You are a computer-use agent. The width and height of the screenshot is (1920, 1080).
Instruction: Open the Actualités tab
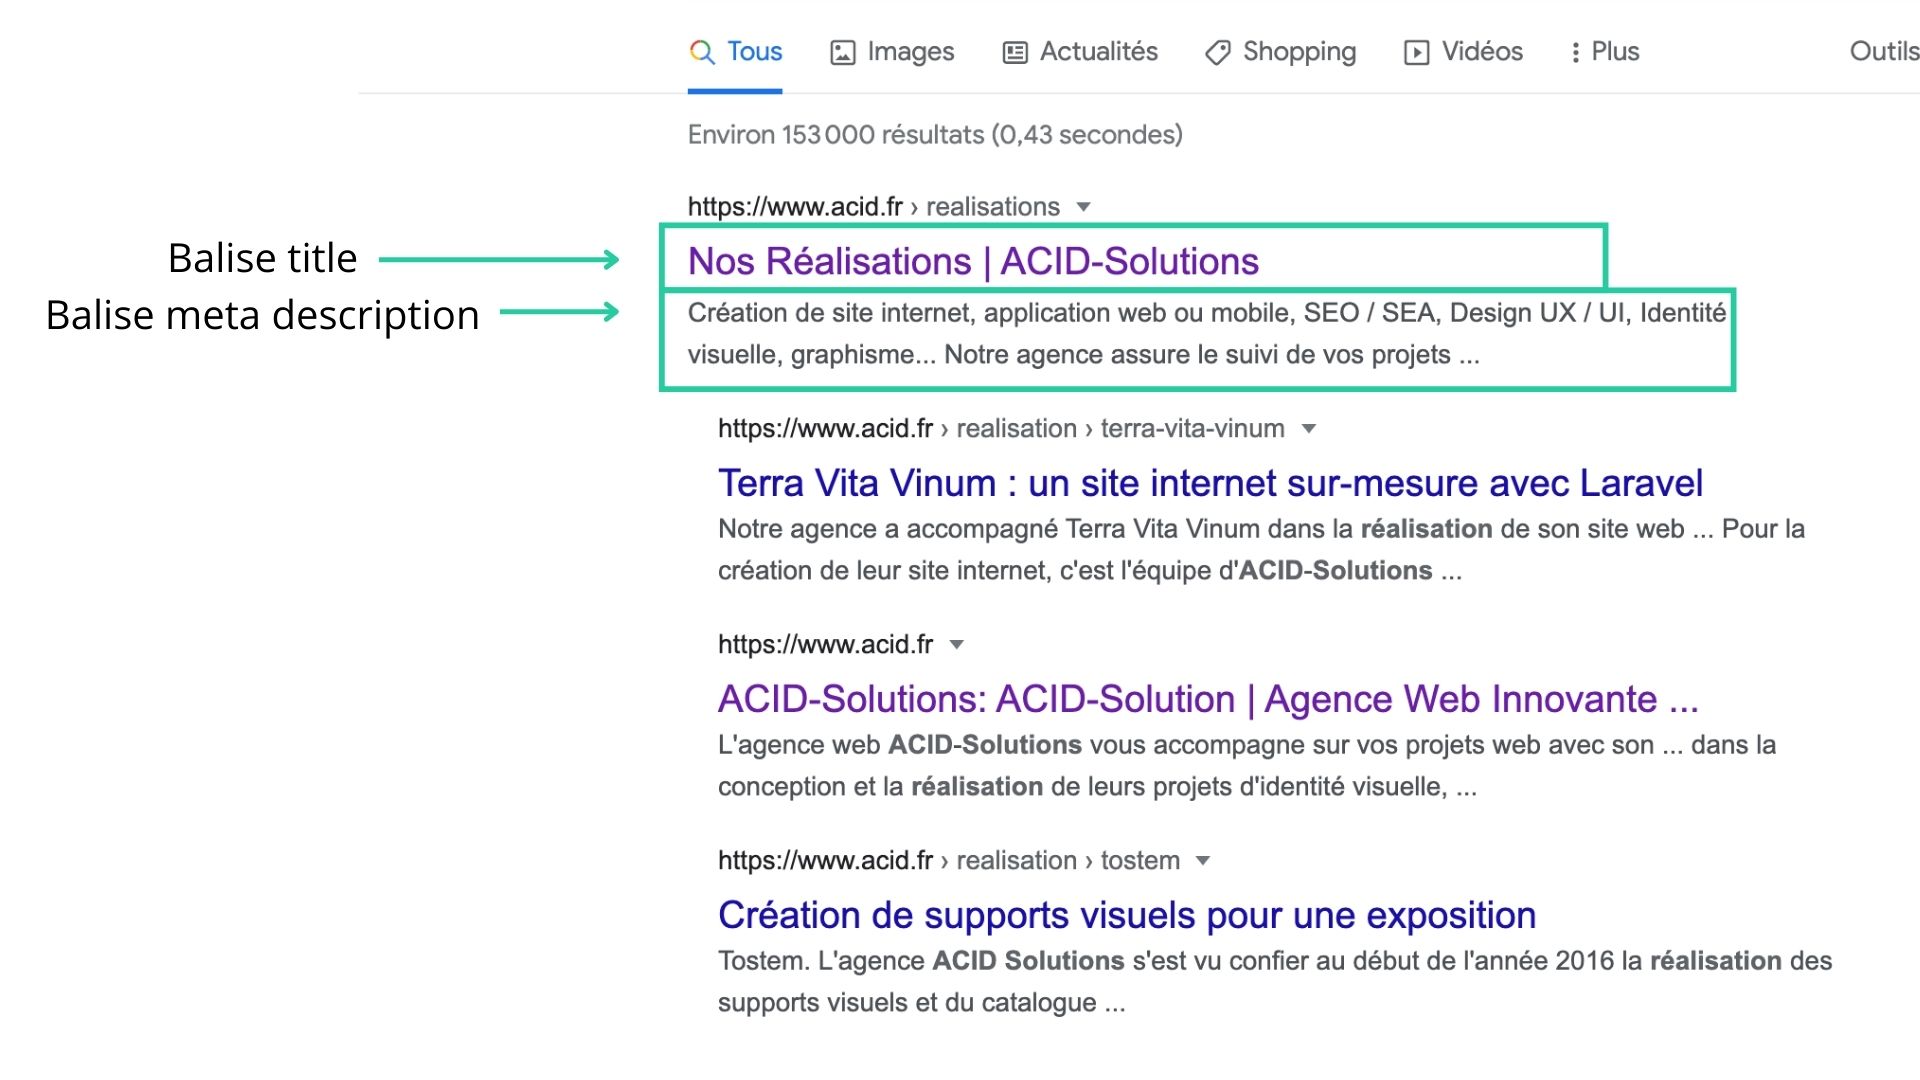click(1080, 52)
